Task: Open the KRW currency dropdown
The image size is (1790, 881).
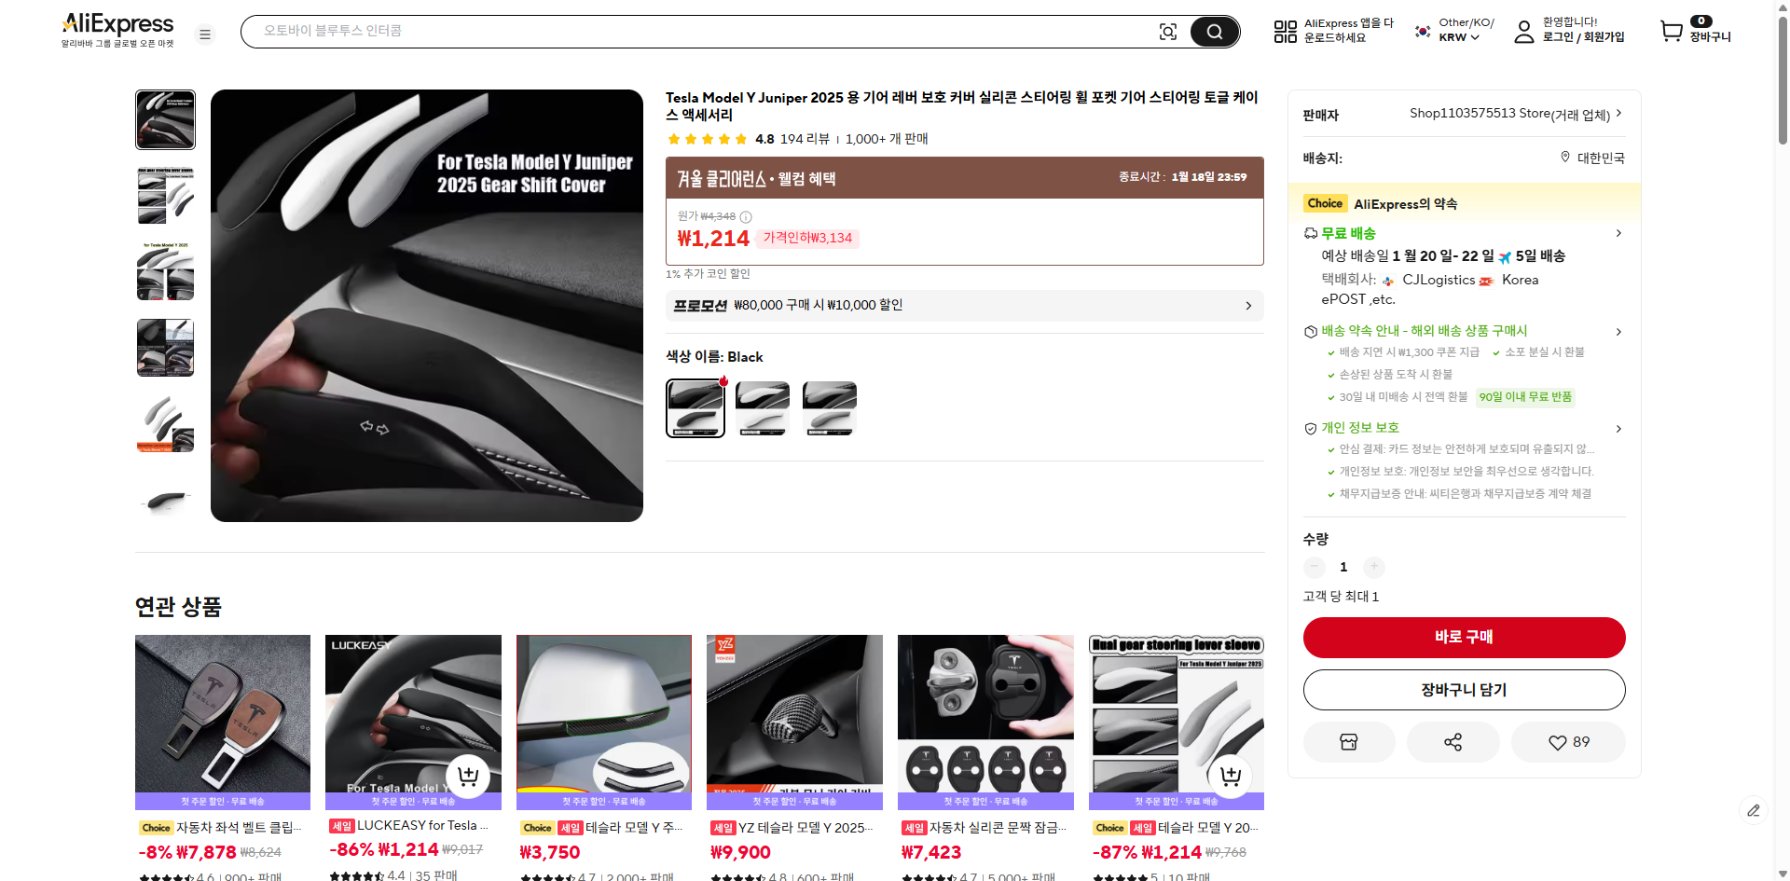Action: [x=1459, y=37]
